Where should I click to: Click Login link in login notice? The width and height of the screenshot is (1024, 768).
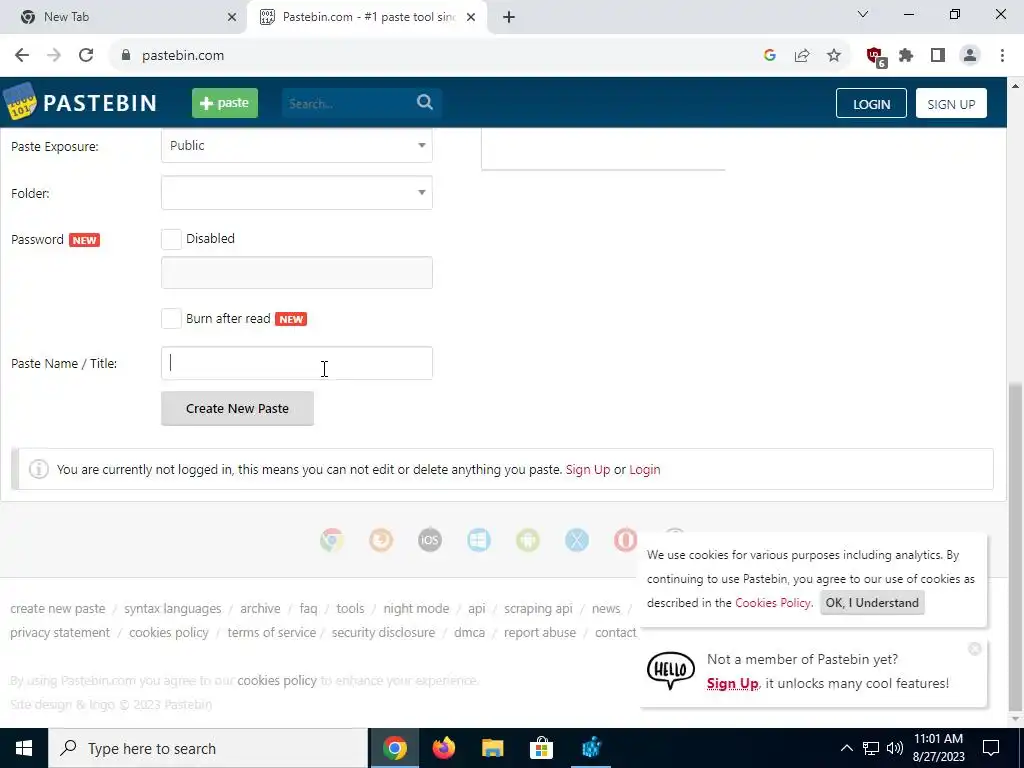[645, 470]
